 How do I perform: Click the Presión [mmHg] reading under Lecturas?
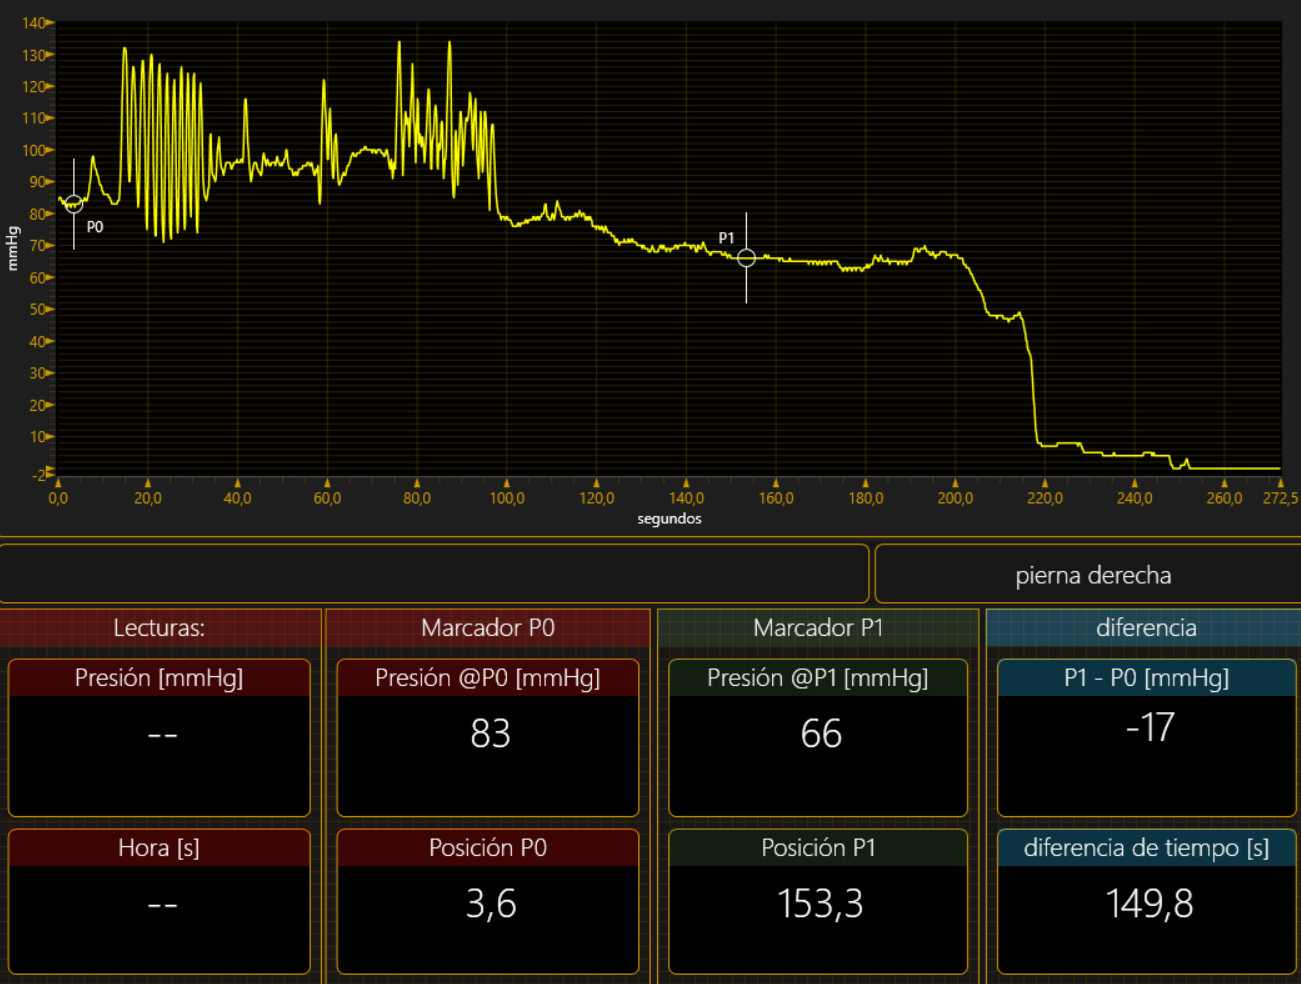click(160, 736)
